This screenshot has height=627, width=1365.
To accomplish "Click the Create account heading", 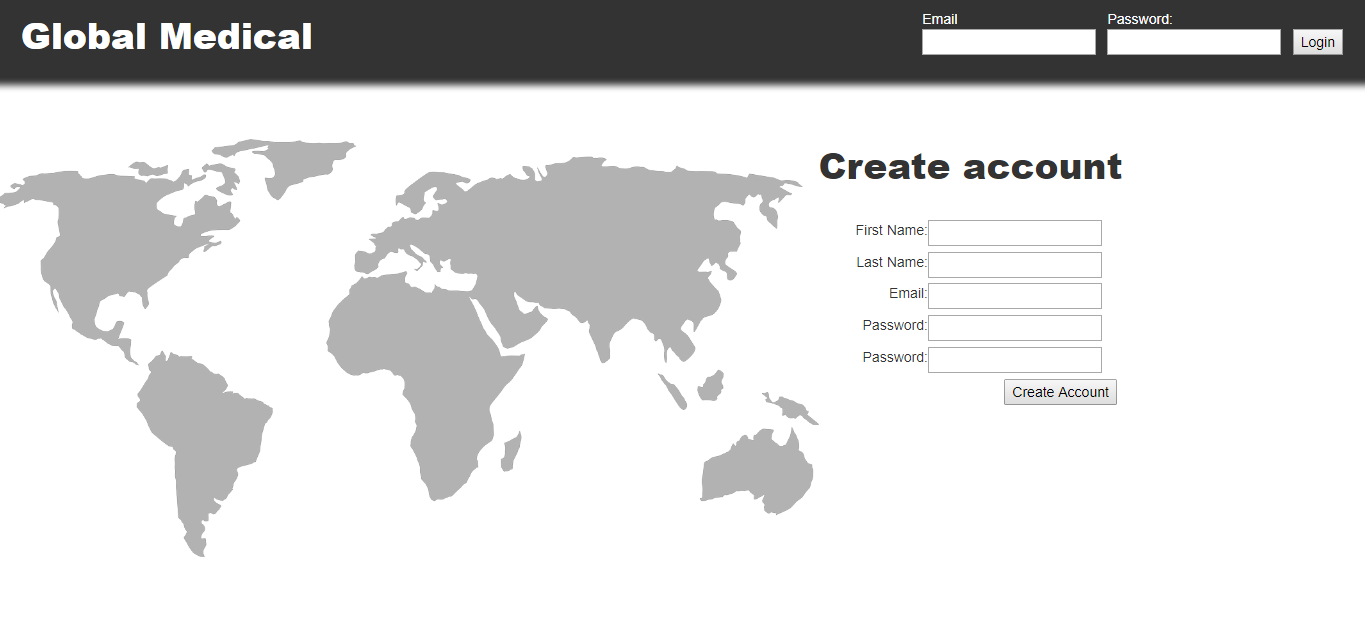I will click(970, 166).
